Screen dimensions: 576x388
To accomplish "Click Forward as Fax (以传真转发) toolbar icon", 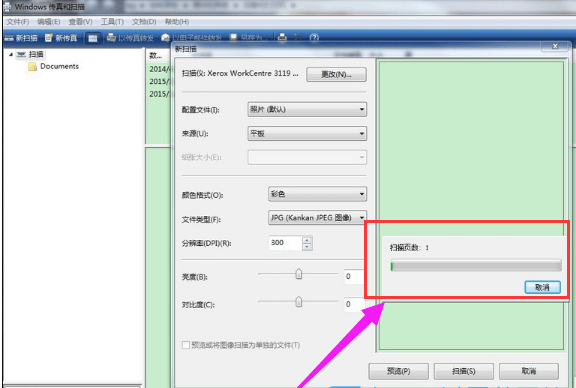I will coord(130,38).
